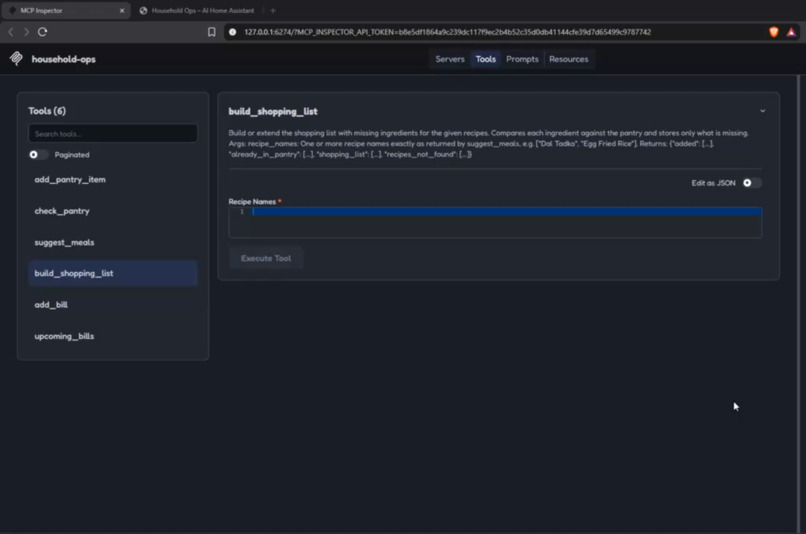Reload the page with the refresh icon
This screenshot has width=806, height=534.
(43, 32)
